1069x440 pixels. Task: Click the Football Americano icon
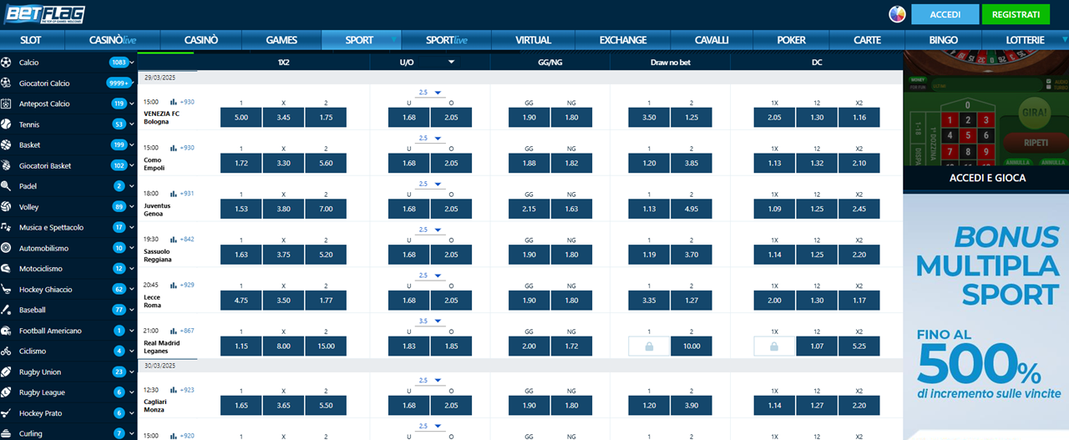click(7, 330)
